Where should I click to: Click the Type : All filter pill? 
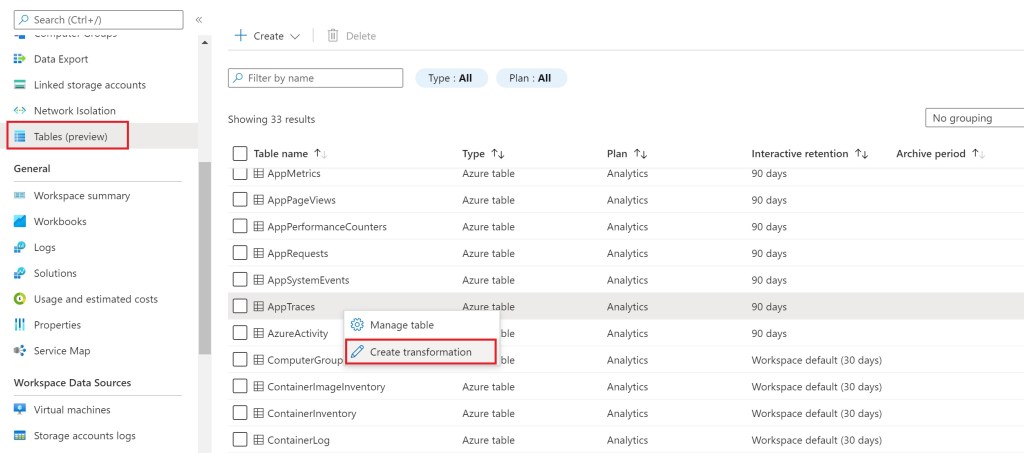(450, 78)
